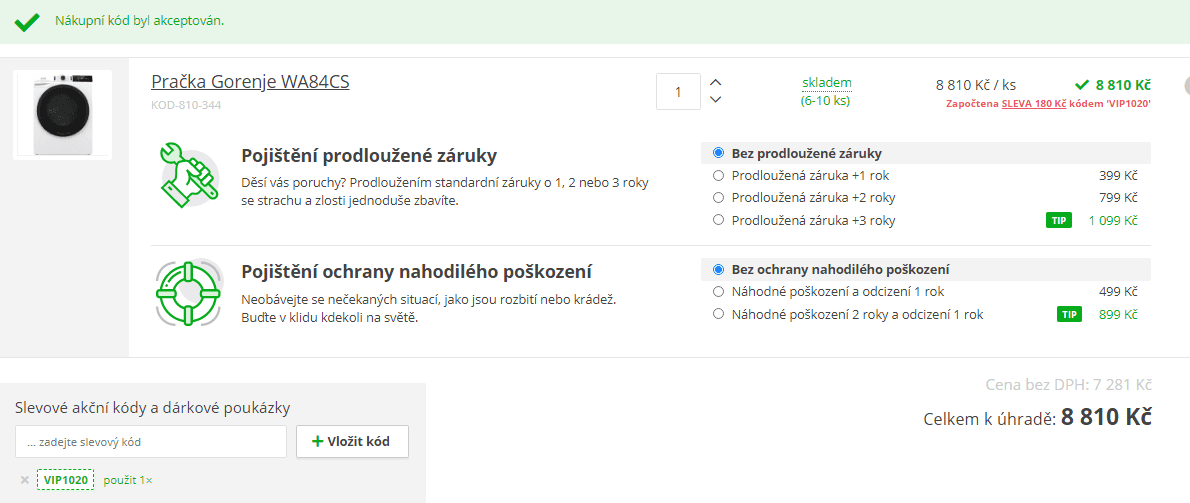The image size is (1190, 503).
Task: Click the VIP1020 applied code tag
Action: tap(65, 480)
